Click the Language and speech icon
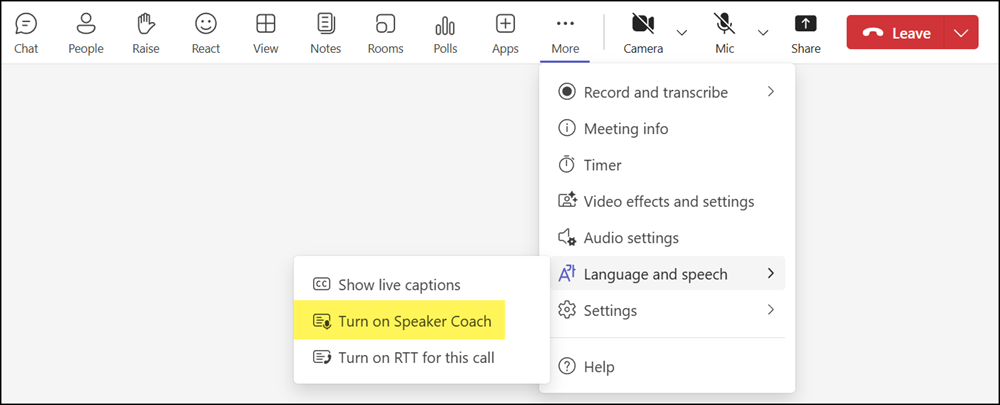This screenshot has width=1000, height=405. tap(567, 274)
